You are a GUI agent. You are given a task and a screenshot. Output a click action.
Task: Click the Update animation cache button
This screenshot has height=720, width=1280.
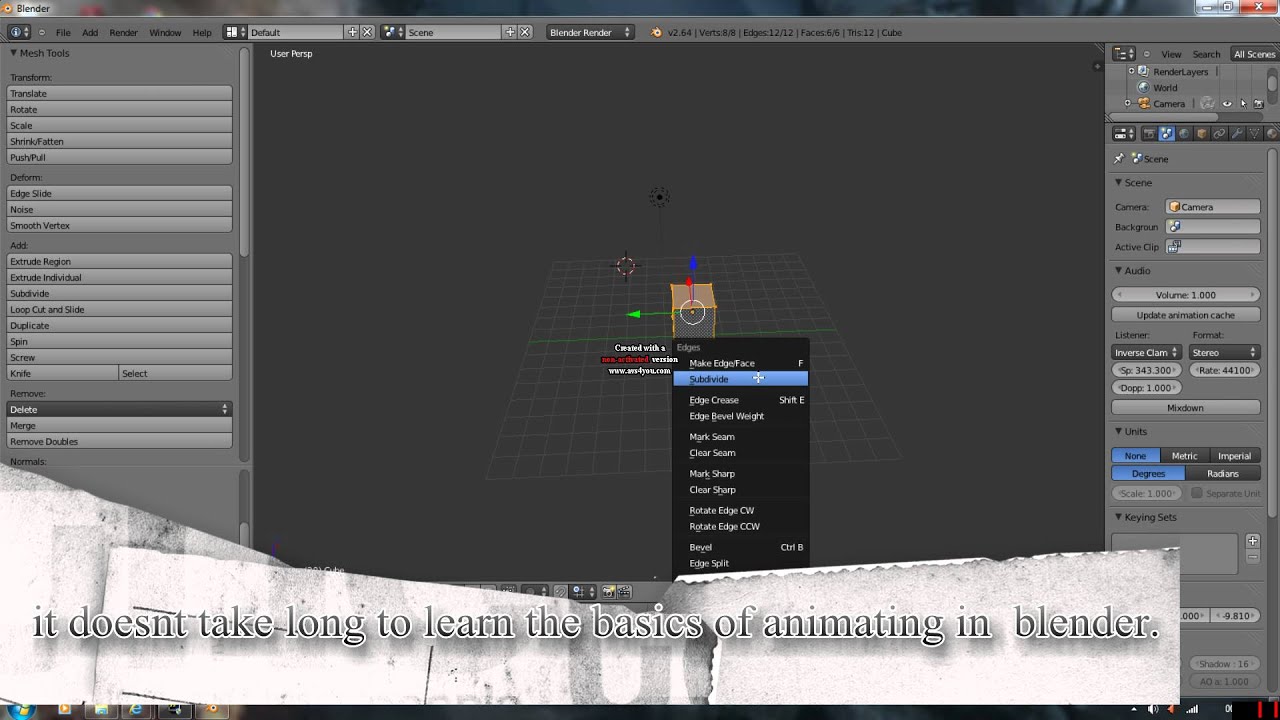pyautogui.click(x=1186, y=315)
